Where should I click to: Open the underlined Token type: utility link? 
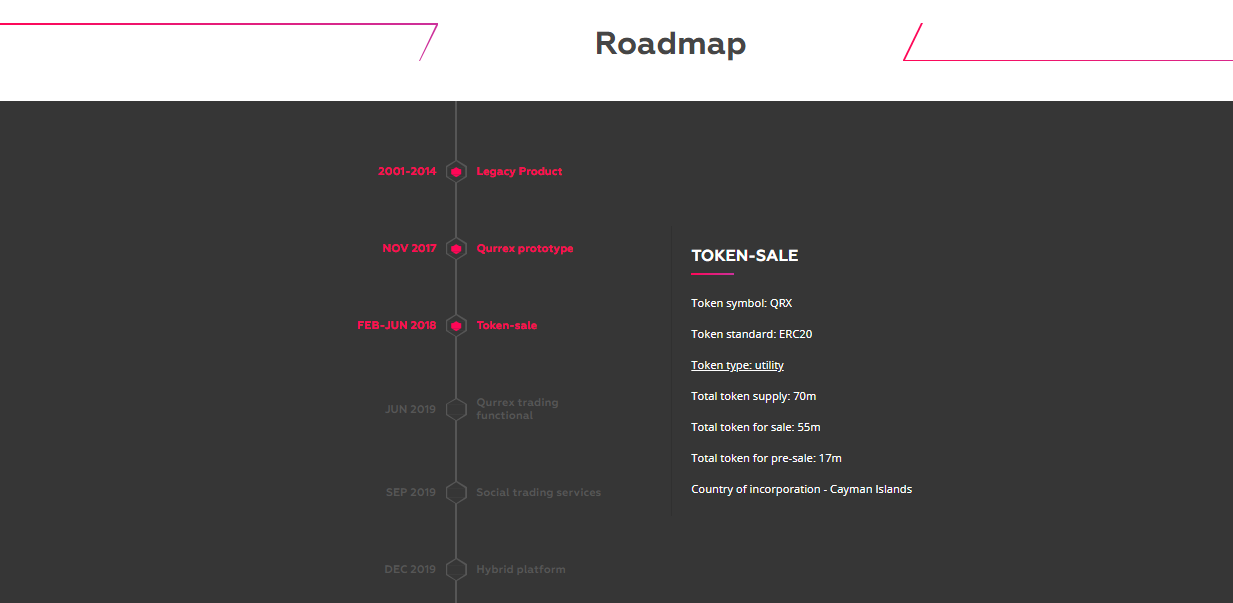[x=737, y=365]
